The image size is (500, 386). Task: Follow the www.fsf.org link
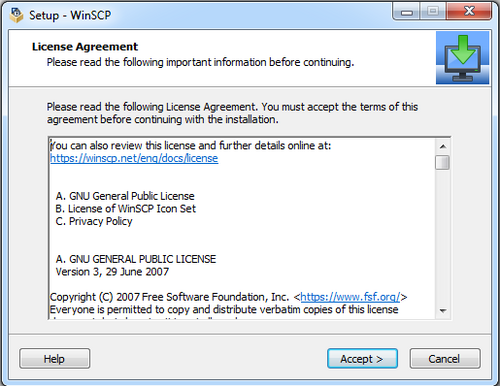(x=350, y=297)
